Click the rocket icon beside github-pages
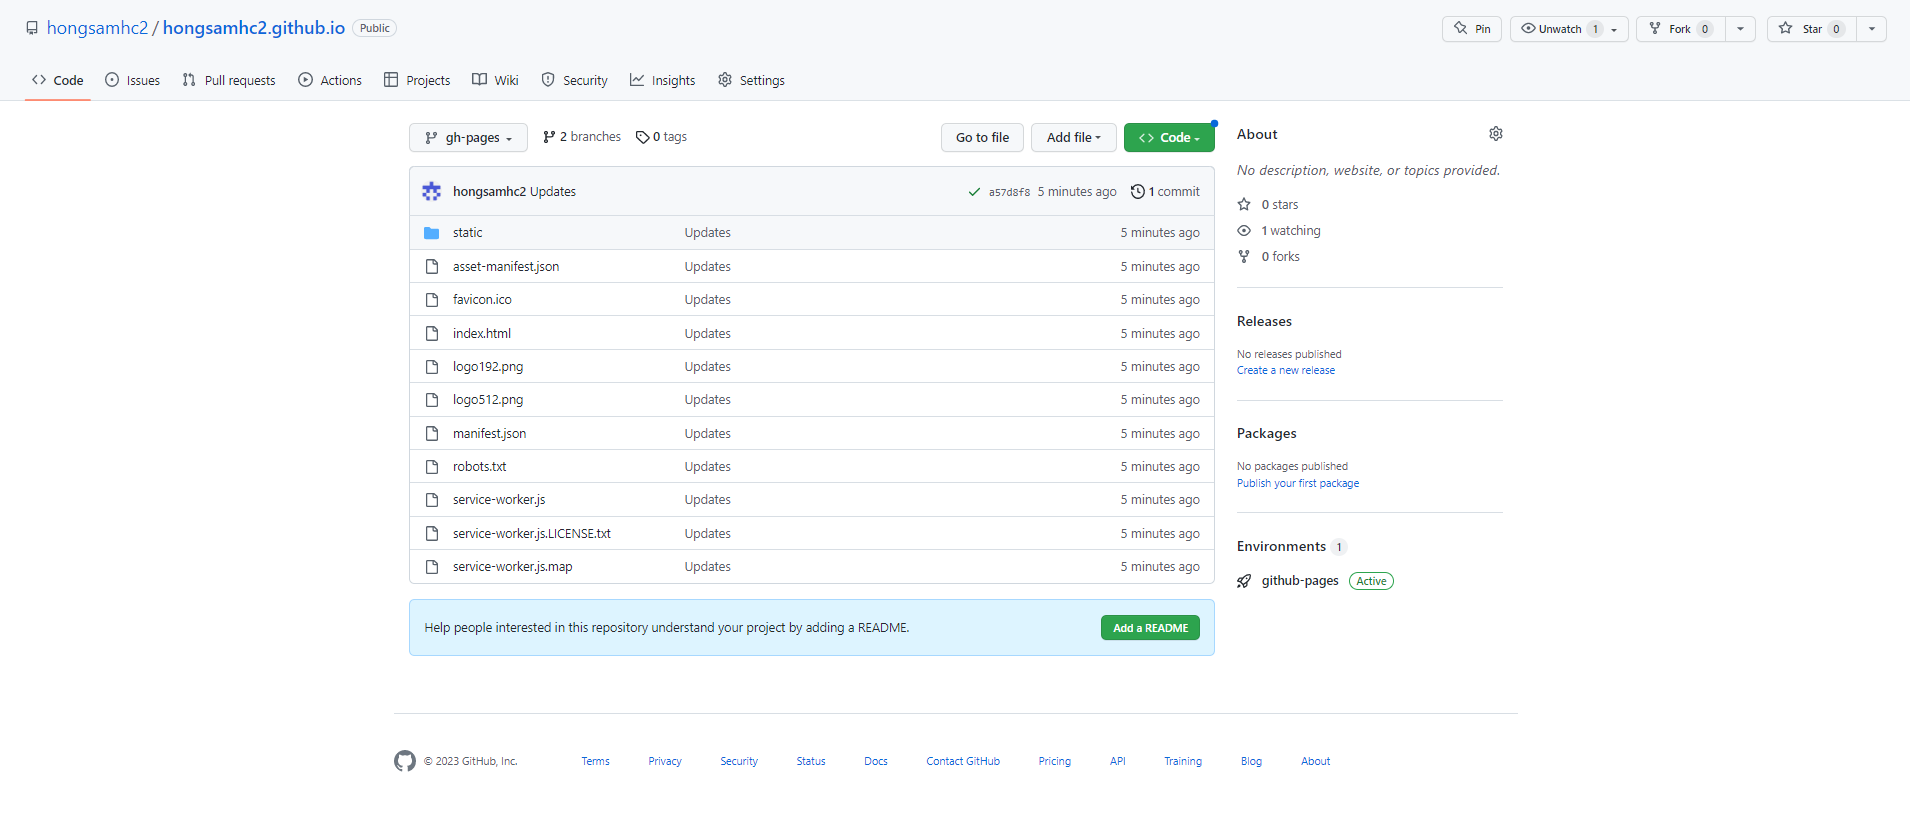Image resolution: width=1910 pixels, height=832 pixels. pos(1244,581)
